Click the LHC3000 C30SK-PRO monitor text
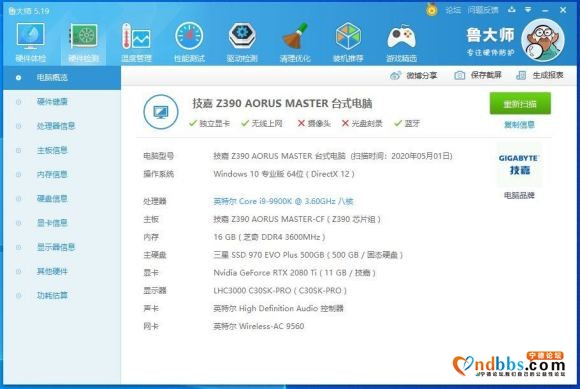This screenshot has width=580, height=389. click(280, 291)
